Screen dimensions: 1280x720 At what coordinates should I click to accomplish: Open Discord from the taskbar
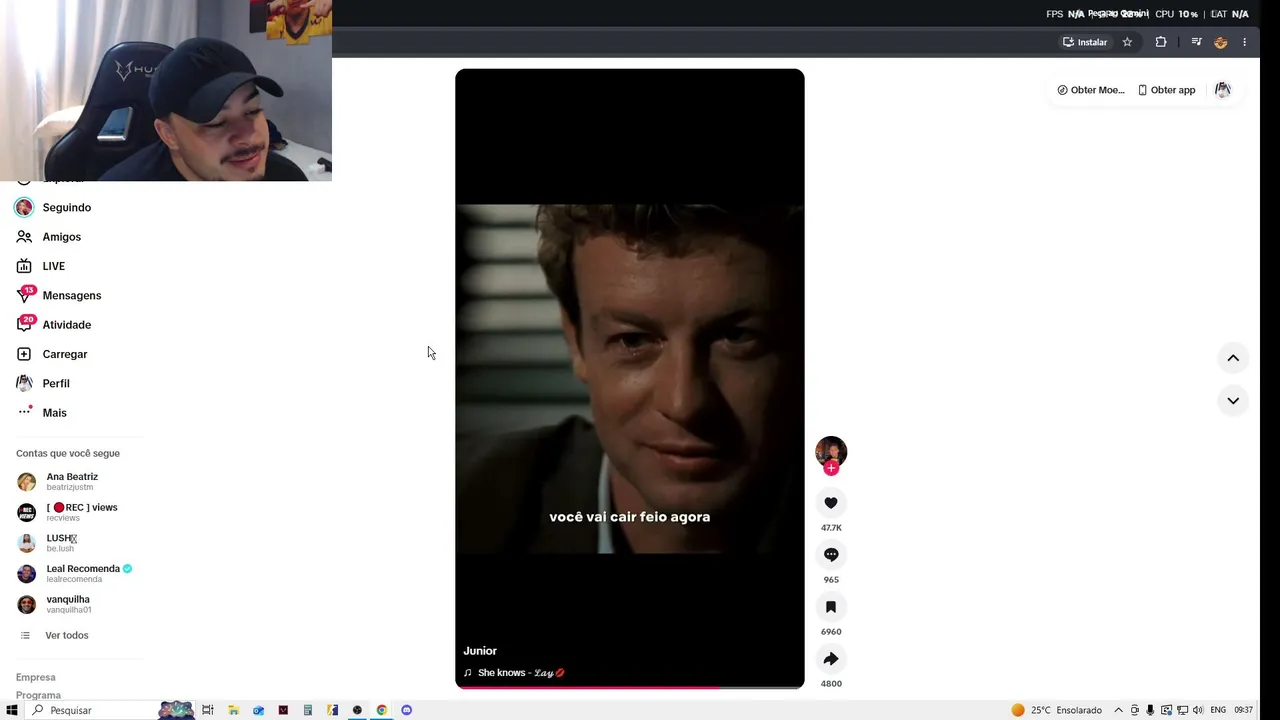pyautogui.click(x=406, y=710)
